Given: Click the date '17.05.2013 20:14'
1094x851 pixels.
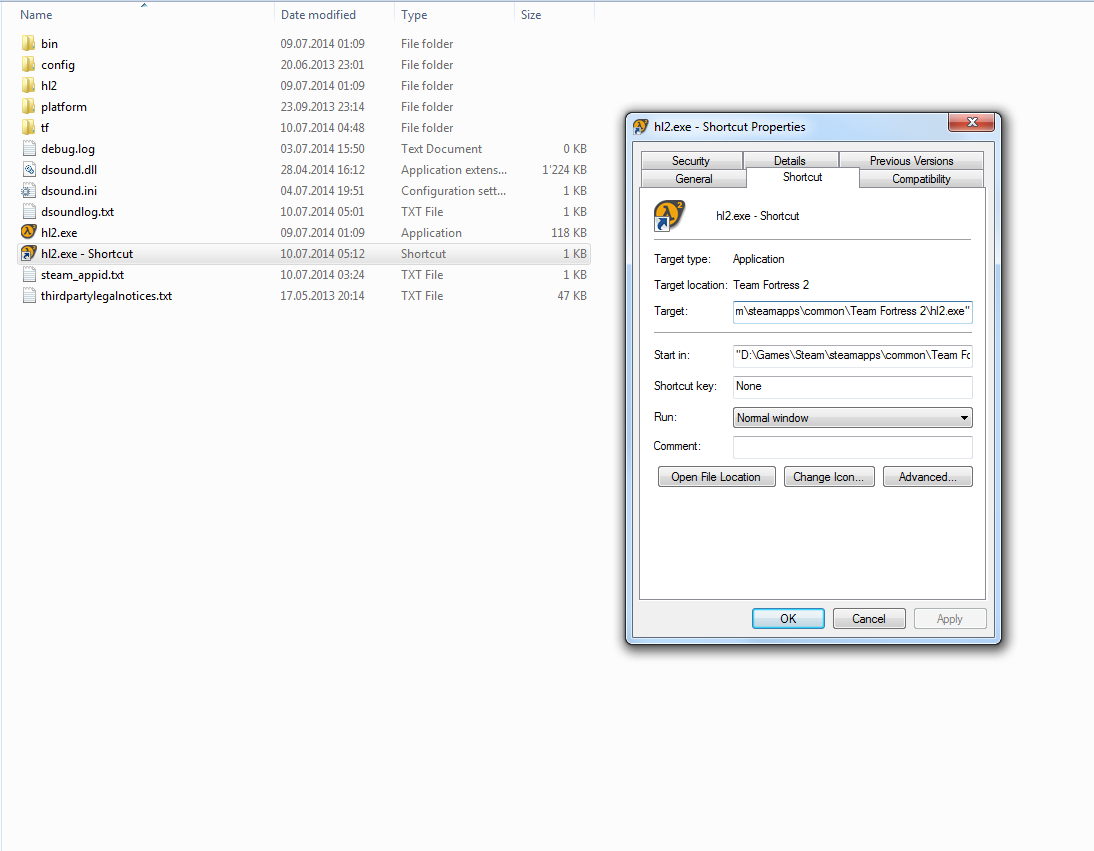Looking at the screenshot, I should click(x=322, y=296).
